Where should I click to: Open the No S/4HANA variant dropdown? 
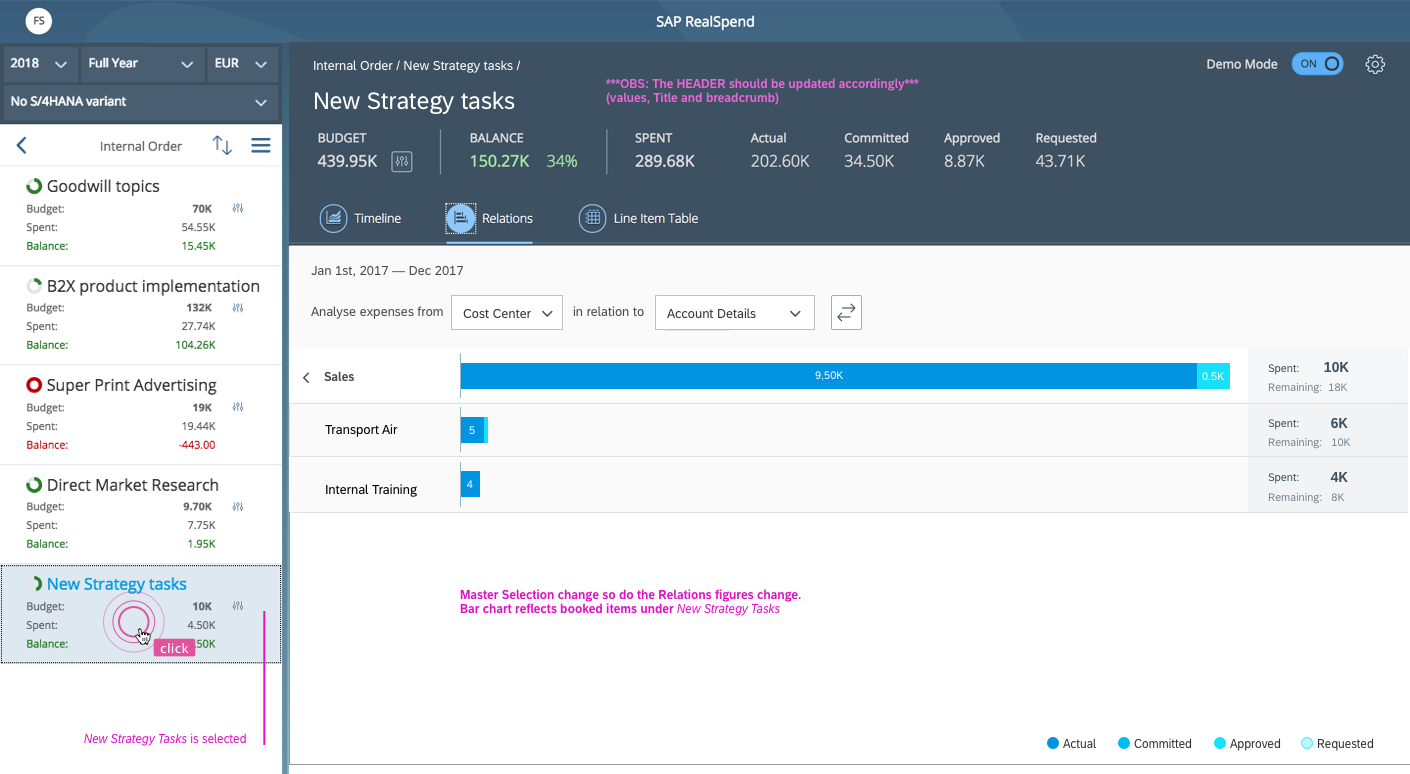click(140, 101)
